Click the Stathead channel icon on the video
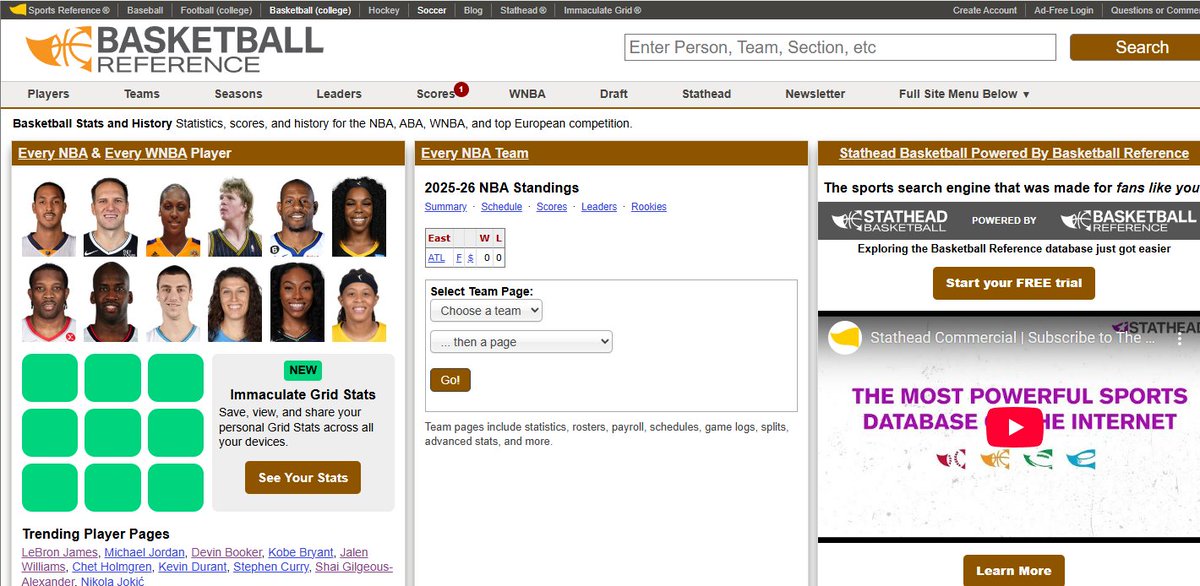 (845, 338)
